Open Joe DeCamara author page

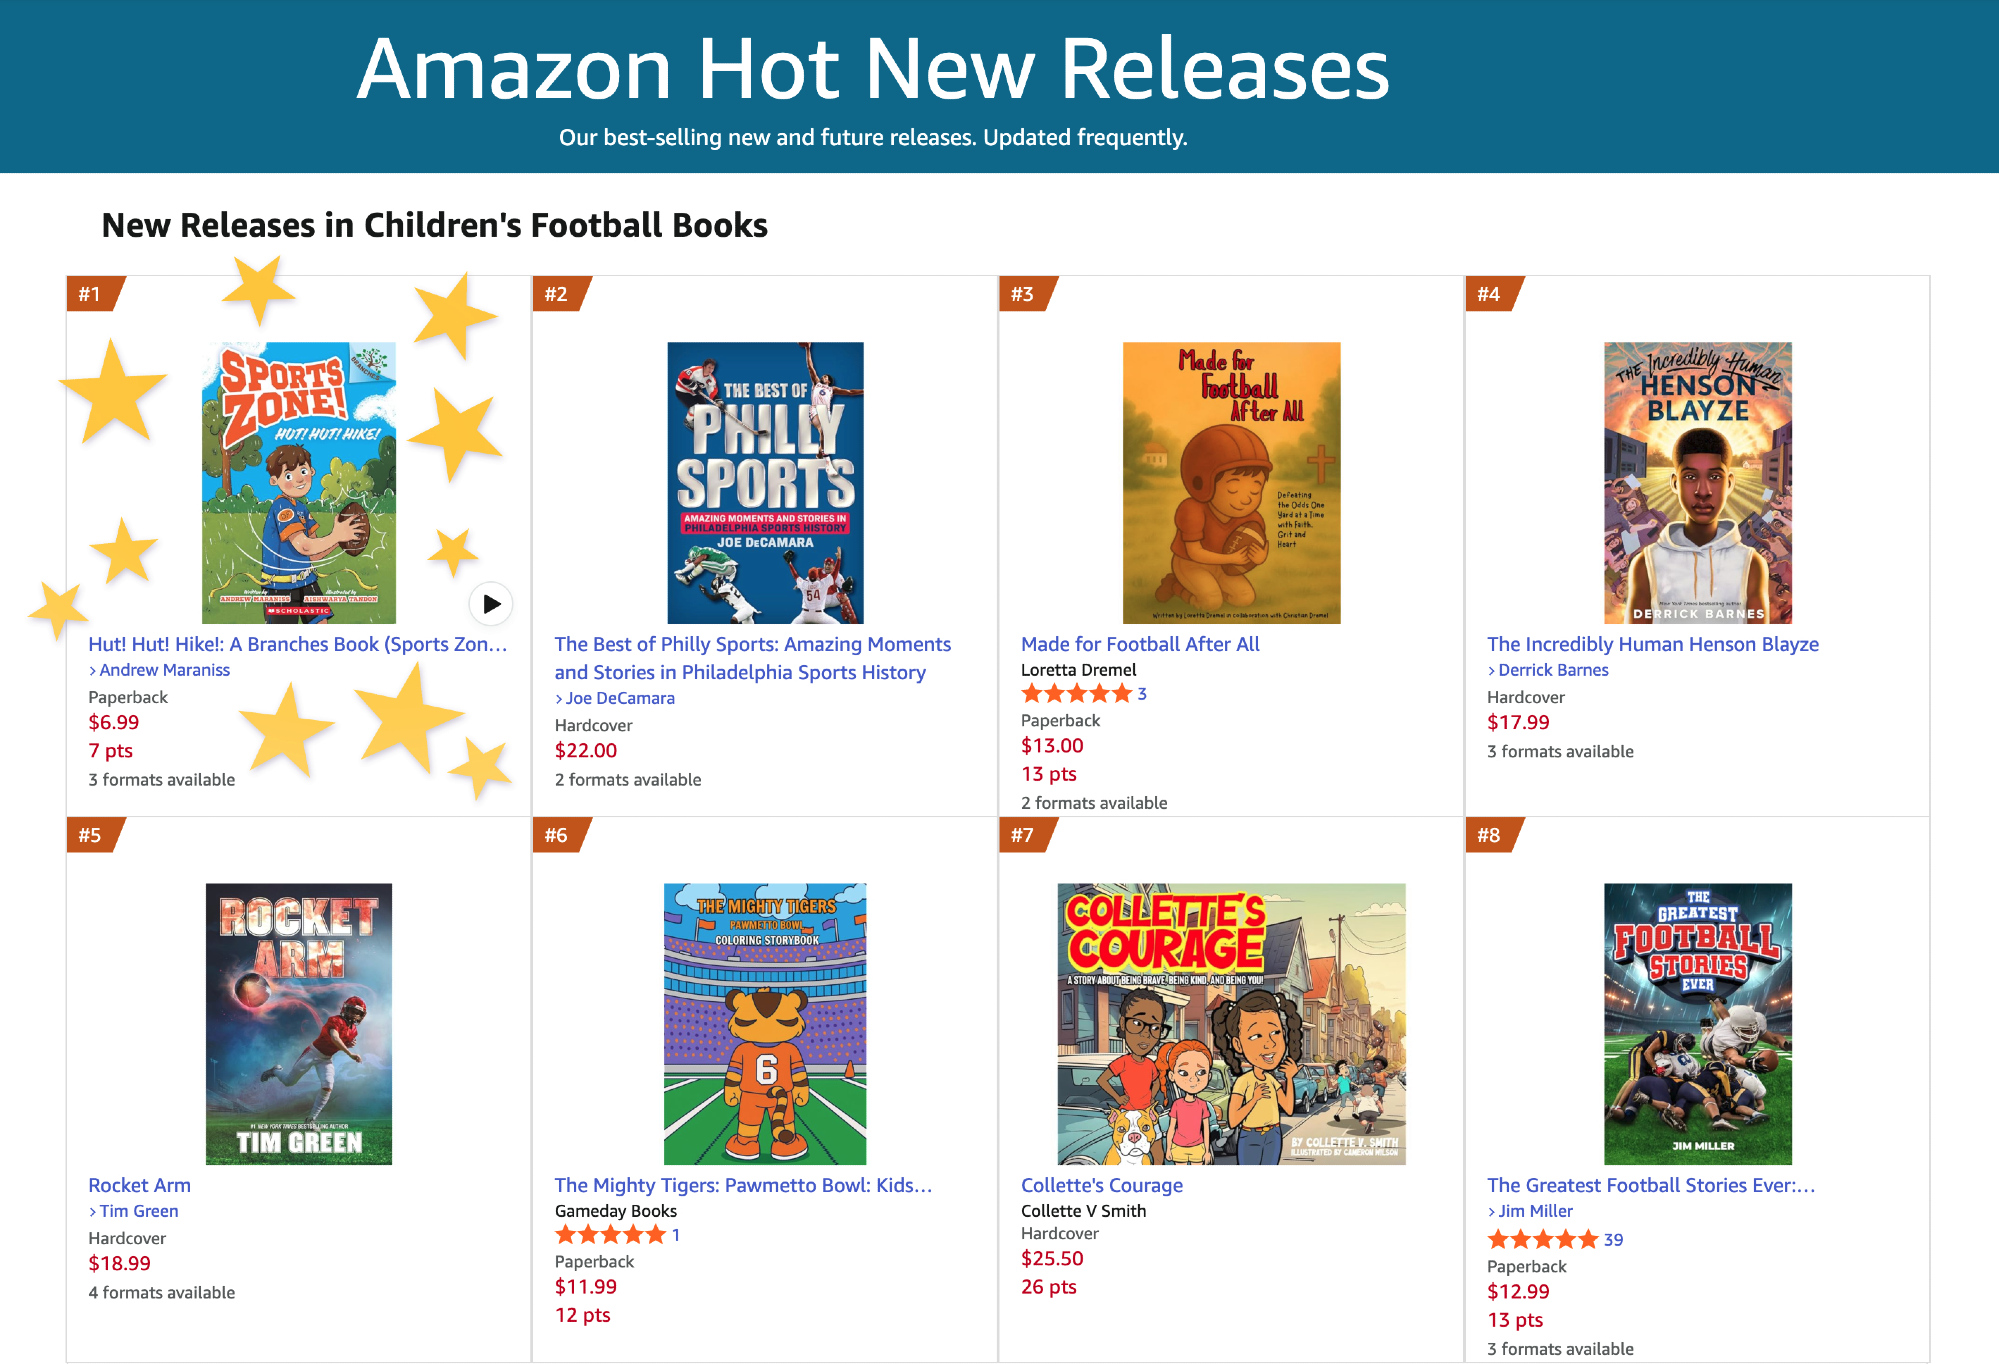[x=620, y=698]
